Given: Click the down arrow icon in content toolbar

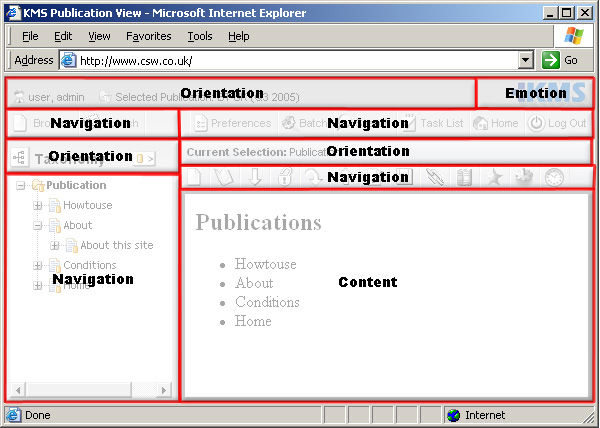Looking at the screenshot, I should pyautogui.click(x=255, y=178).
